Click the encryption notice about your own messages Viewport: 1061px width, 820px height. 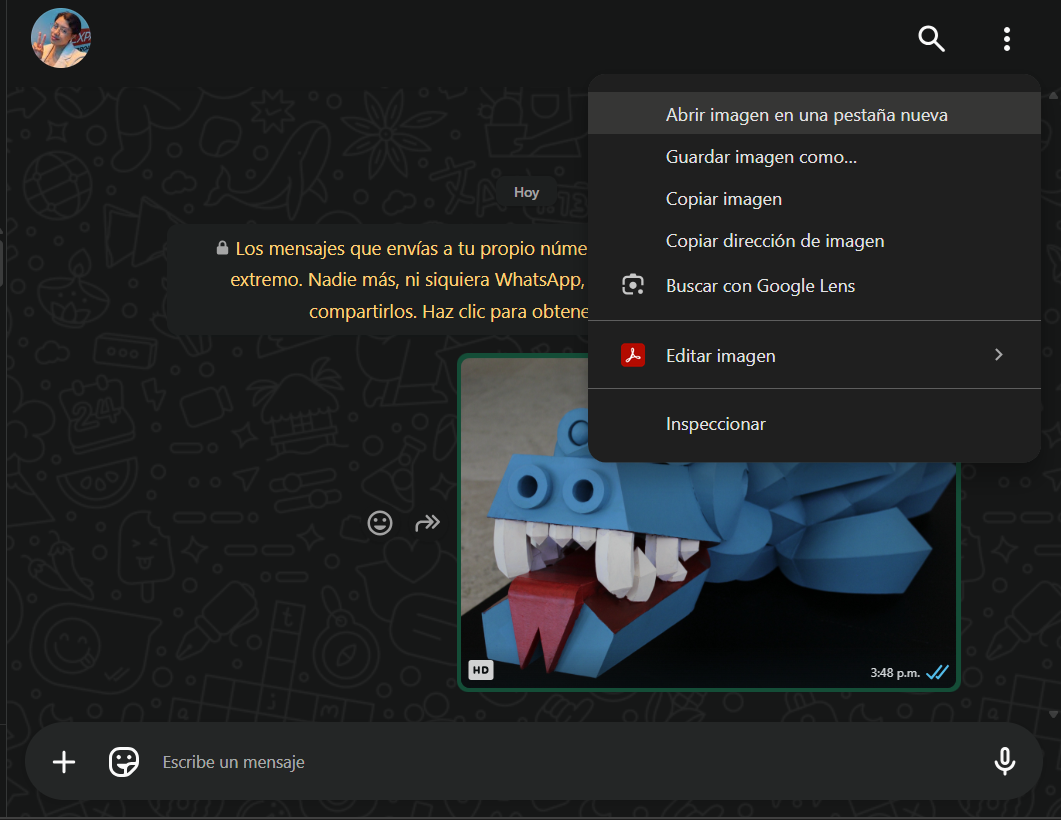[400, 280]
